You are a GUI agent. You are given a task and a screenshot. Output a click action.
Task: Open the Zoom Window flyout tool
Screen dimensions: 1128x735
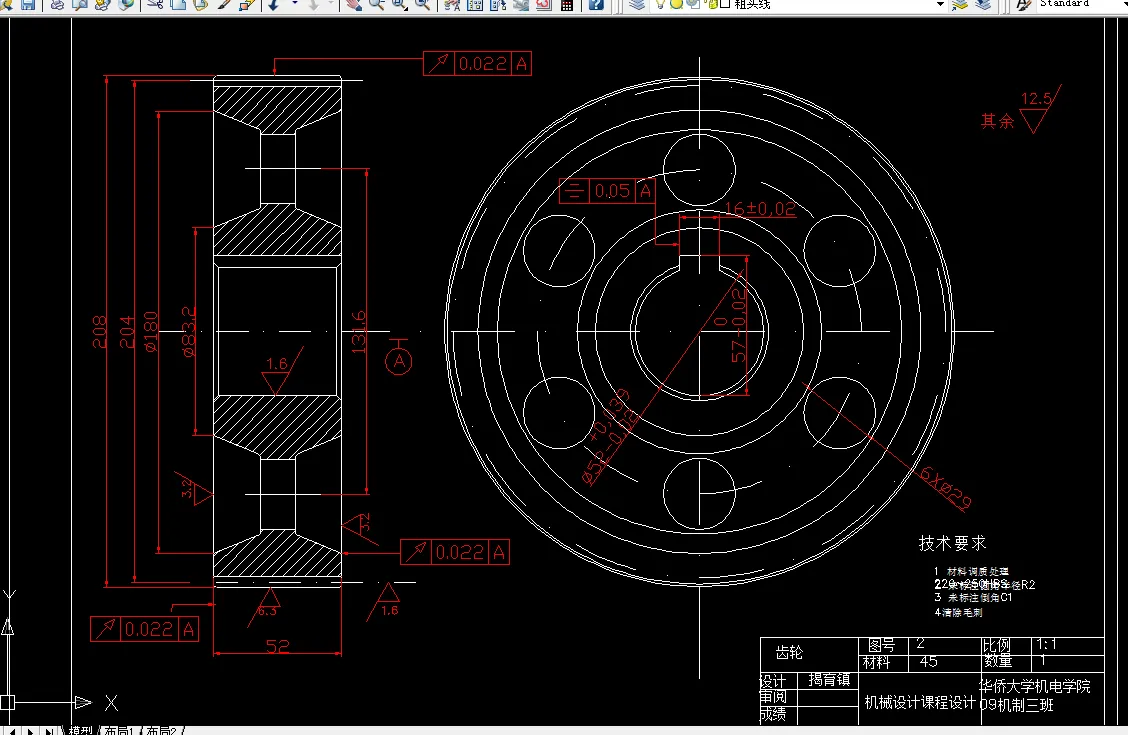400,4
